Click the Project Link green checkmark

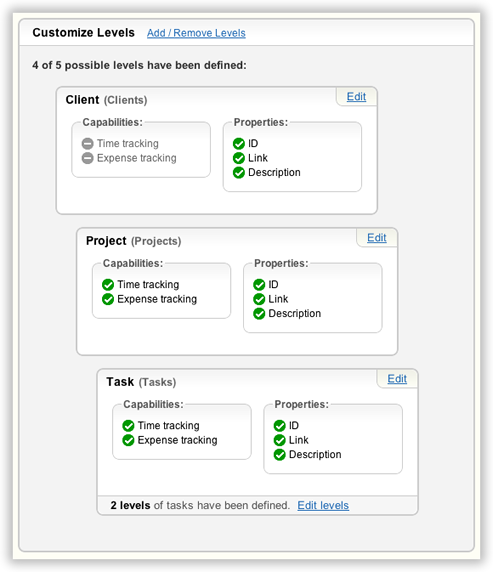(259, 299)
